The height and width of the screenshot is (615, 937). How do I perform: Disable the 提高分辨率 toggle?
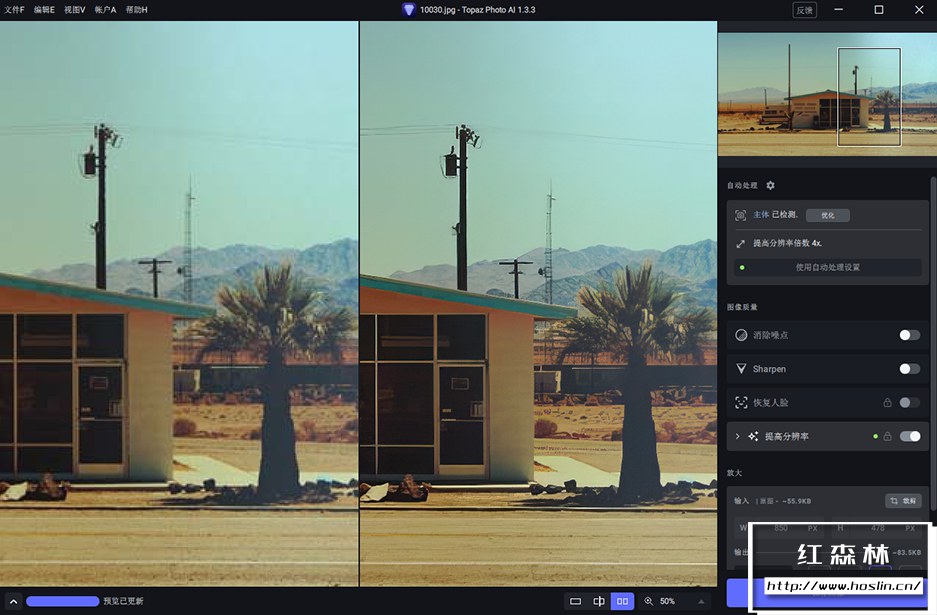point(910,436)
